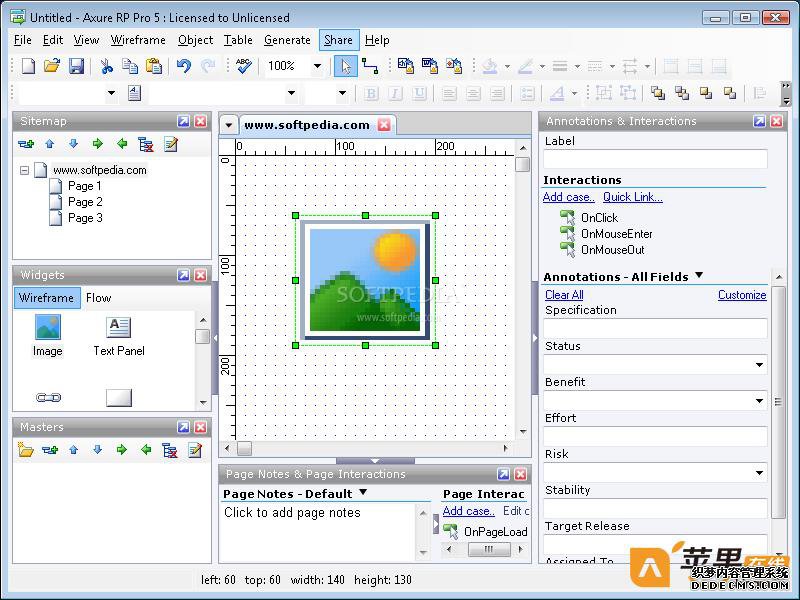Save the project with the floppy icon
Image resolution: width=800 pixels, height=600 pixels.
(x=76, y=66)
